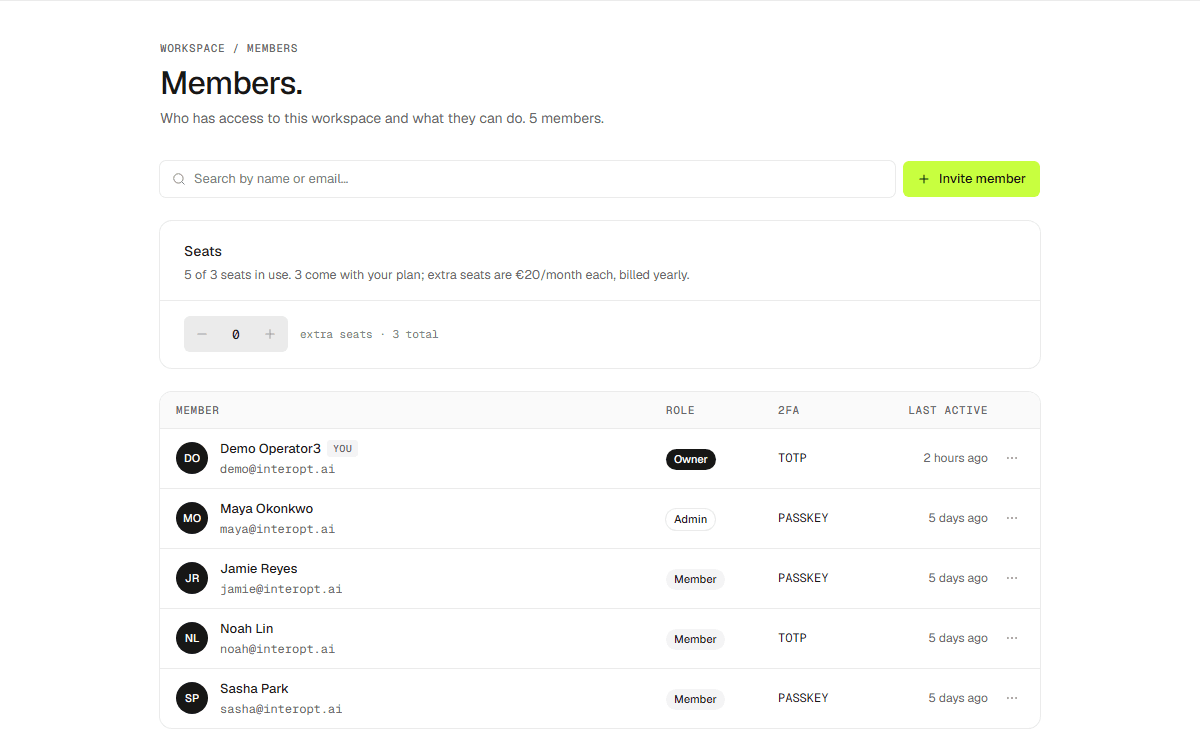Select the email sasha@interopt.ai
The width and height of the screenshot is (1200, 745).
[281, 709]
